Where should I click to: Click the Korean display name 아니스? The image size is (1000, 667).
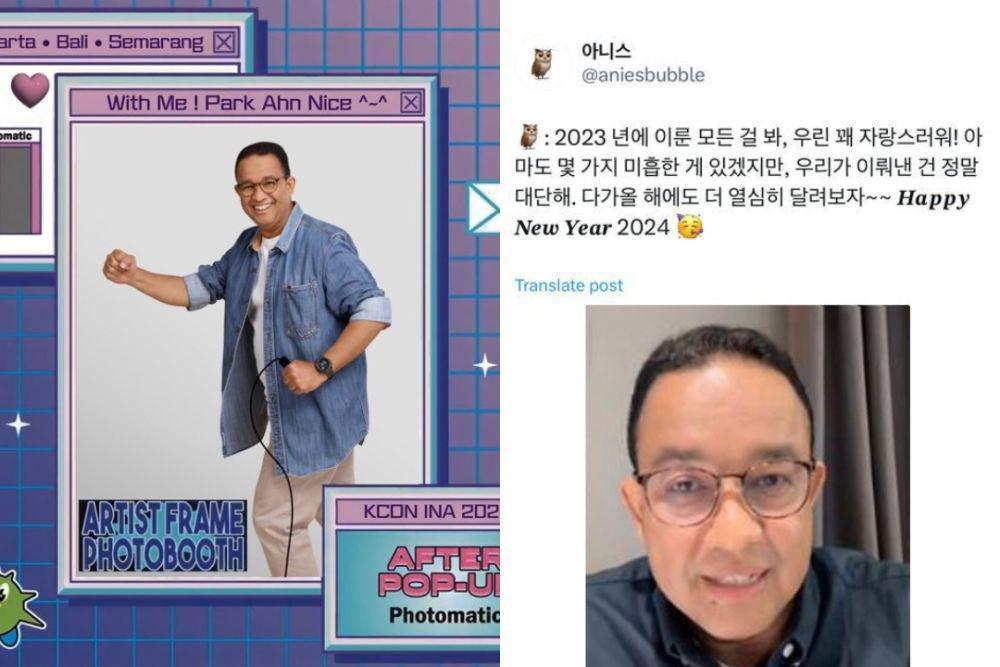pos(606,51)
